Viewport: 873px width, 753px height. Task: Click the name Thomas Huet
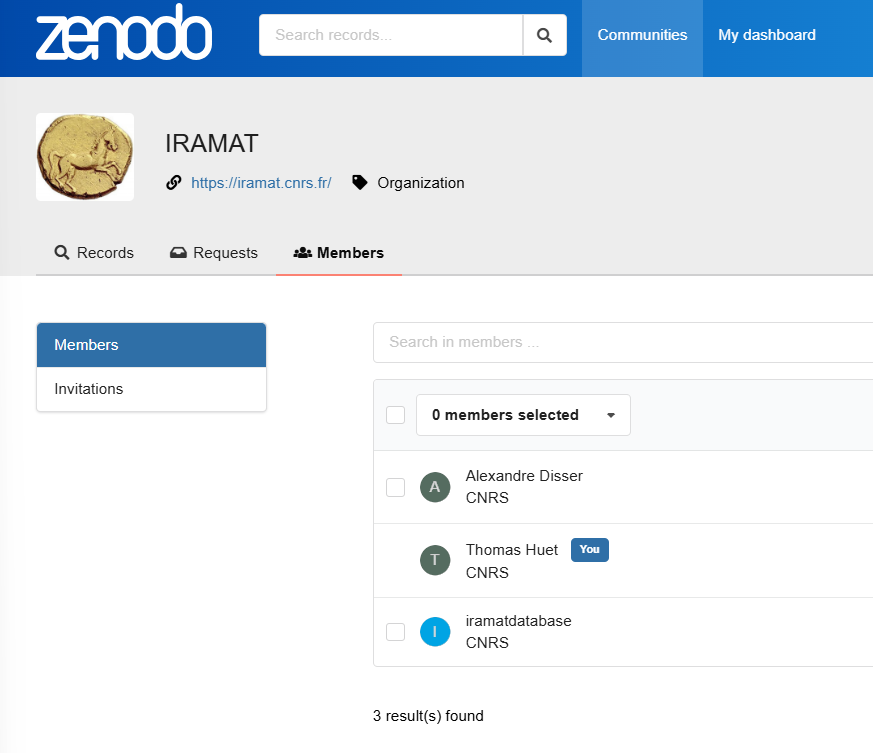pos(512,550)
